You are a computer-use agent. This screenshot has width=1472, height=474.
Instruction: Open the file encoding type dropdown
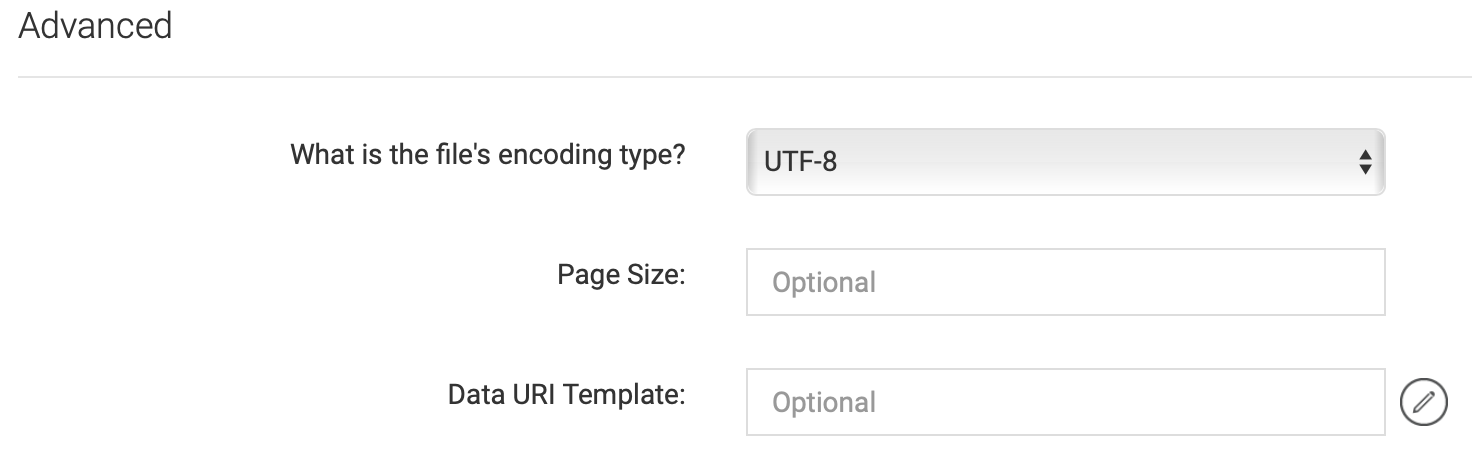[1065, 161]
